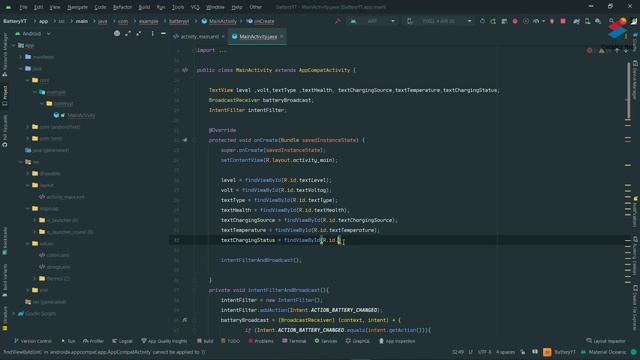Open the Terminal tool window
Screen dimensions: 640x360
tap(294, 341)
